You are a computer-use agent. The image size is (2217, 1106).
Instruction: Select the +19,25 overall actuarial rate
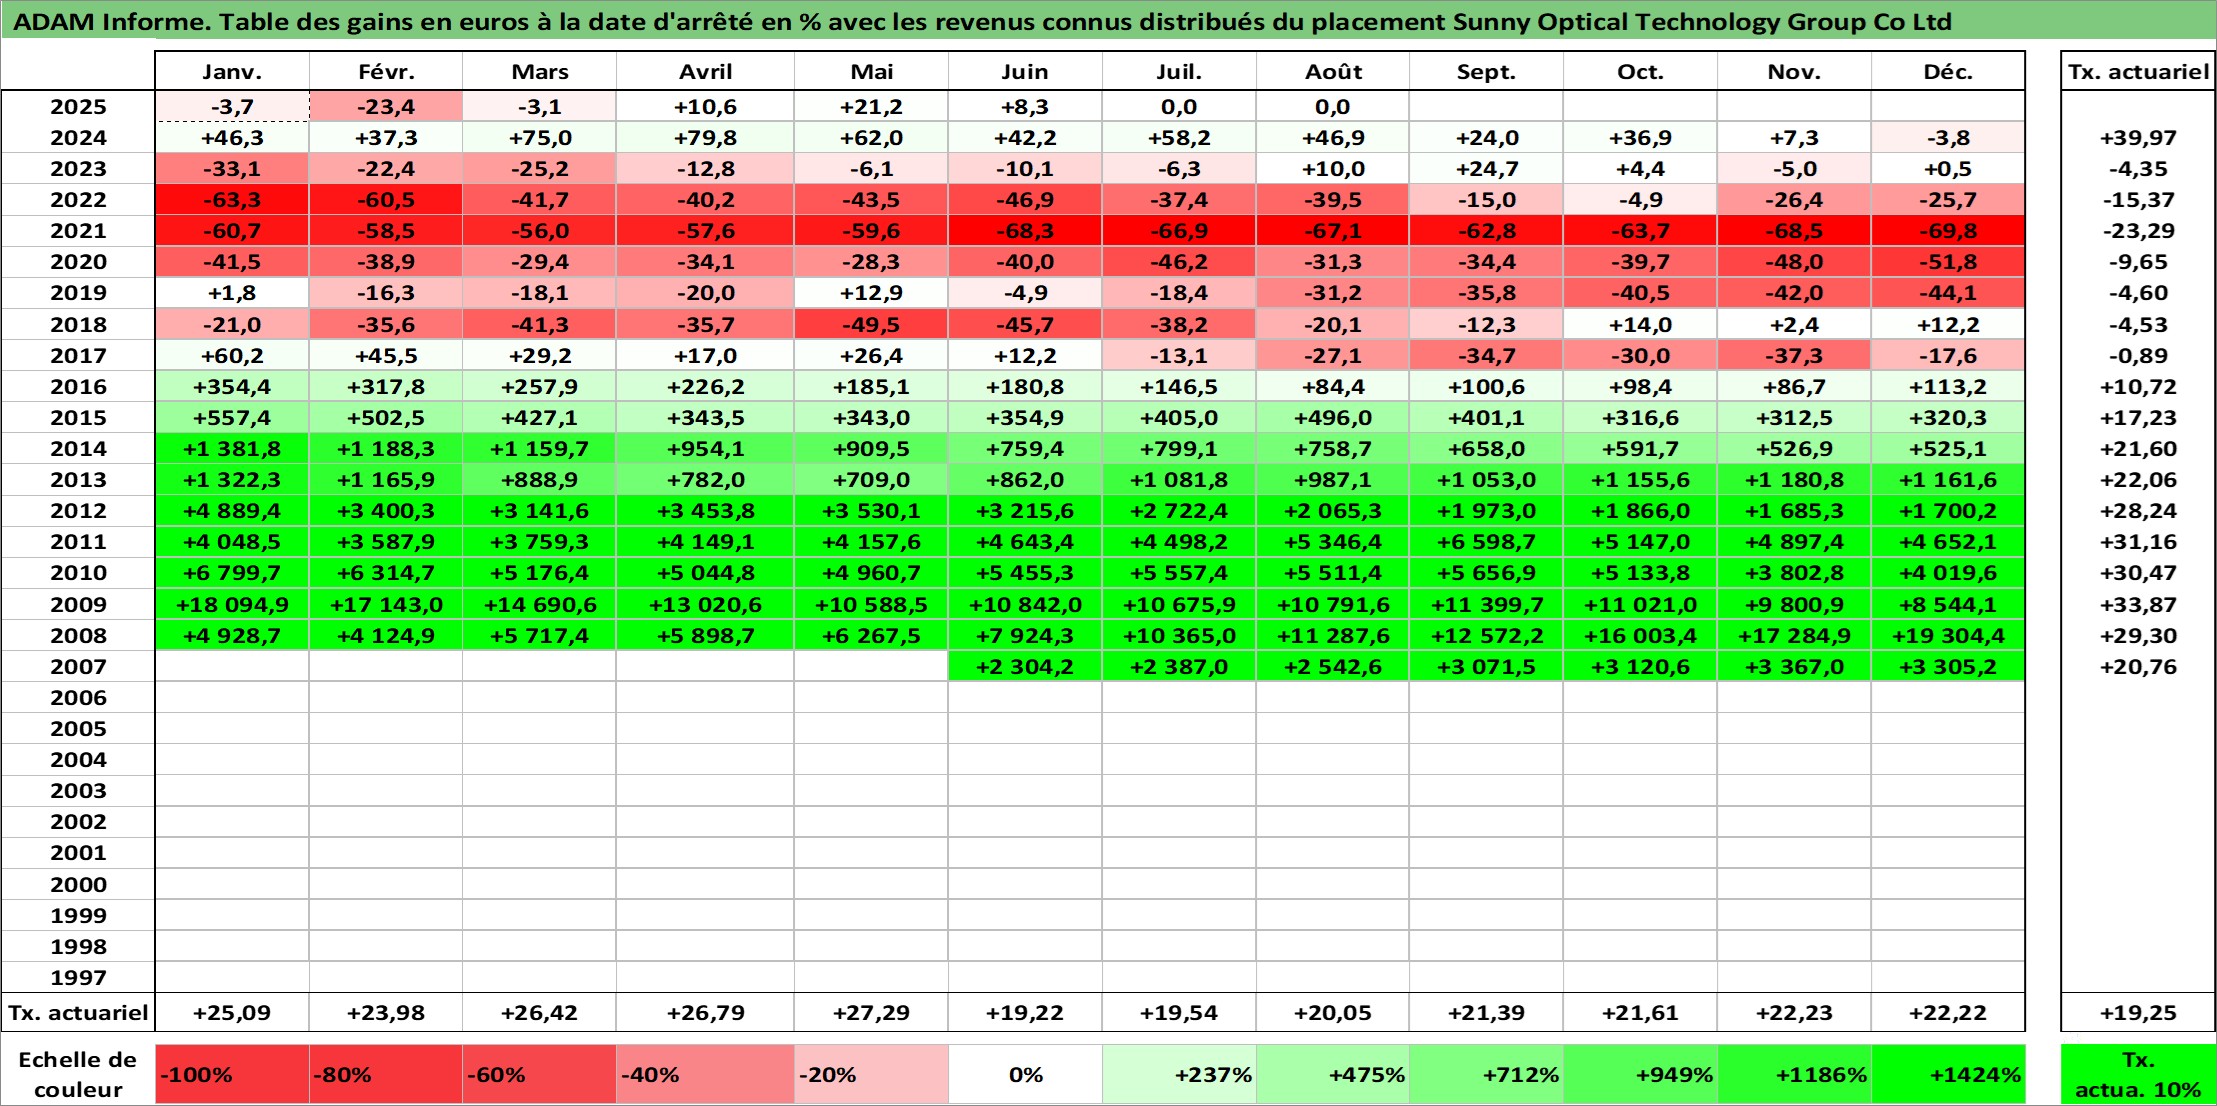tap(2138, 1012)
